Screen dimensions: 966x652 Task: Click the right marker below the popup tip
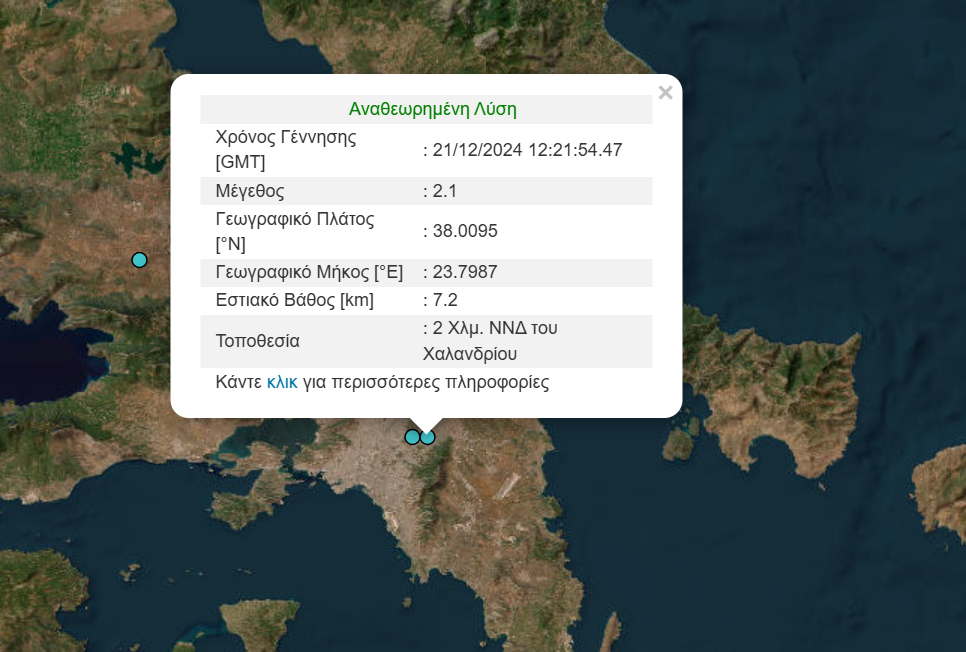click(x=429, y=437)
